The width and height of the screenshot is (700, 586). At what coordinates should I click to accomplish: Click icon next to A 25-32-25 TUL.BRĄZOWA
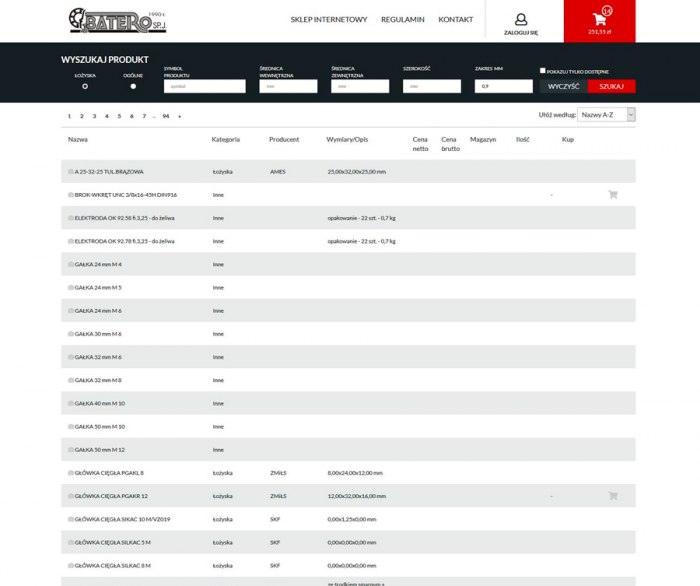click(x=71, y=171)
